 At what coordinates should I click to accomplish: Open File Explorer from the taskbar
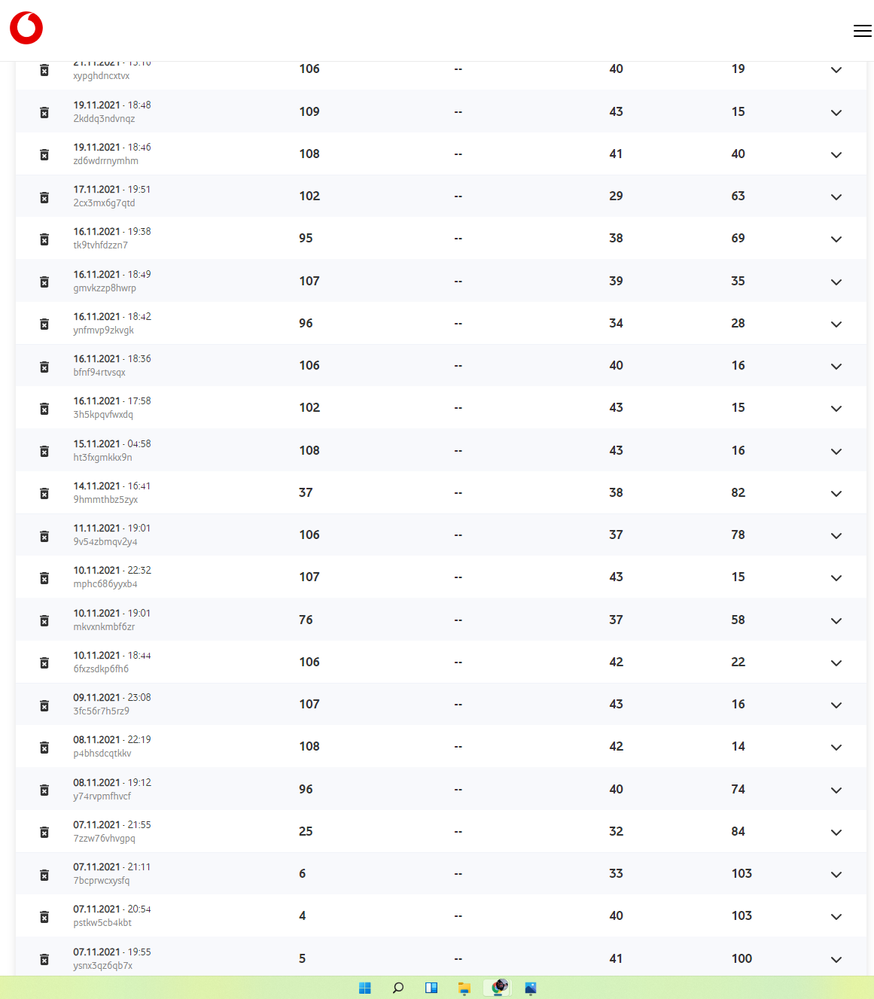click(464, 988)
